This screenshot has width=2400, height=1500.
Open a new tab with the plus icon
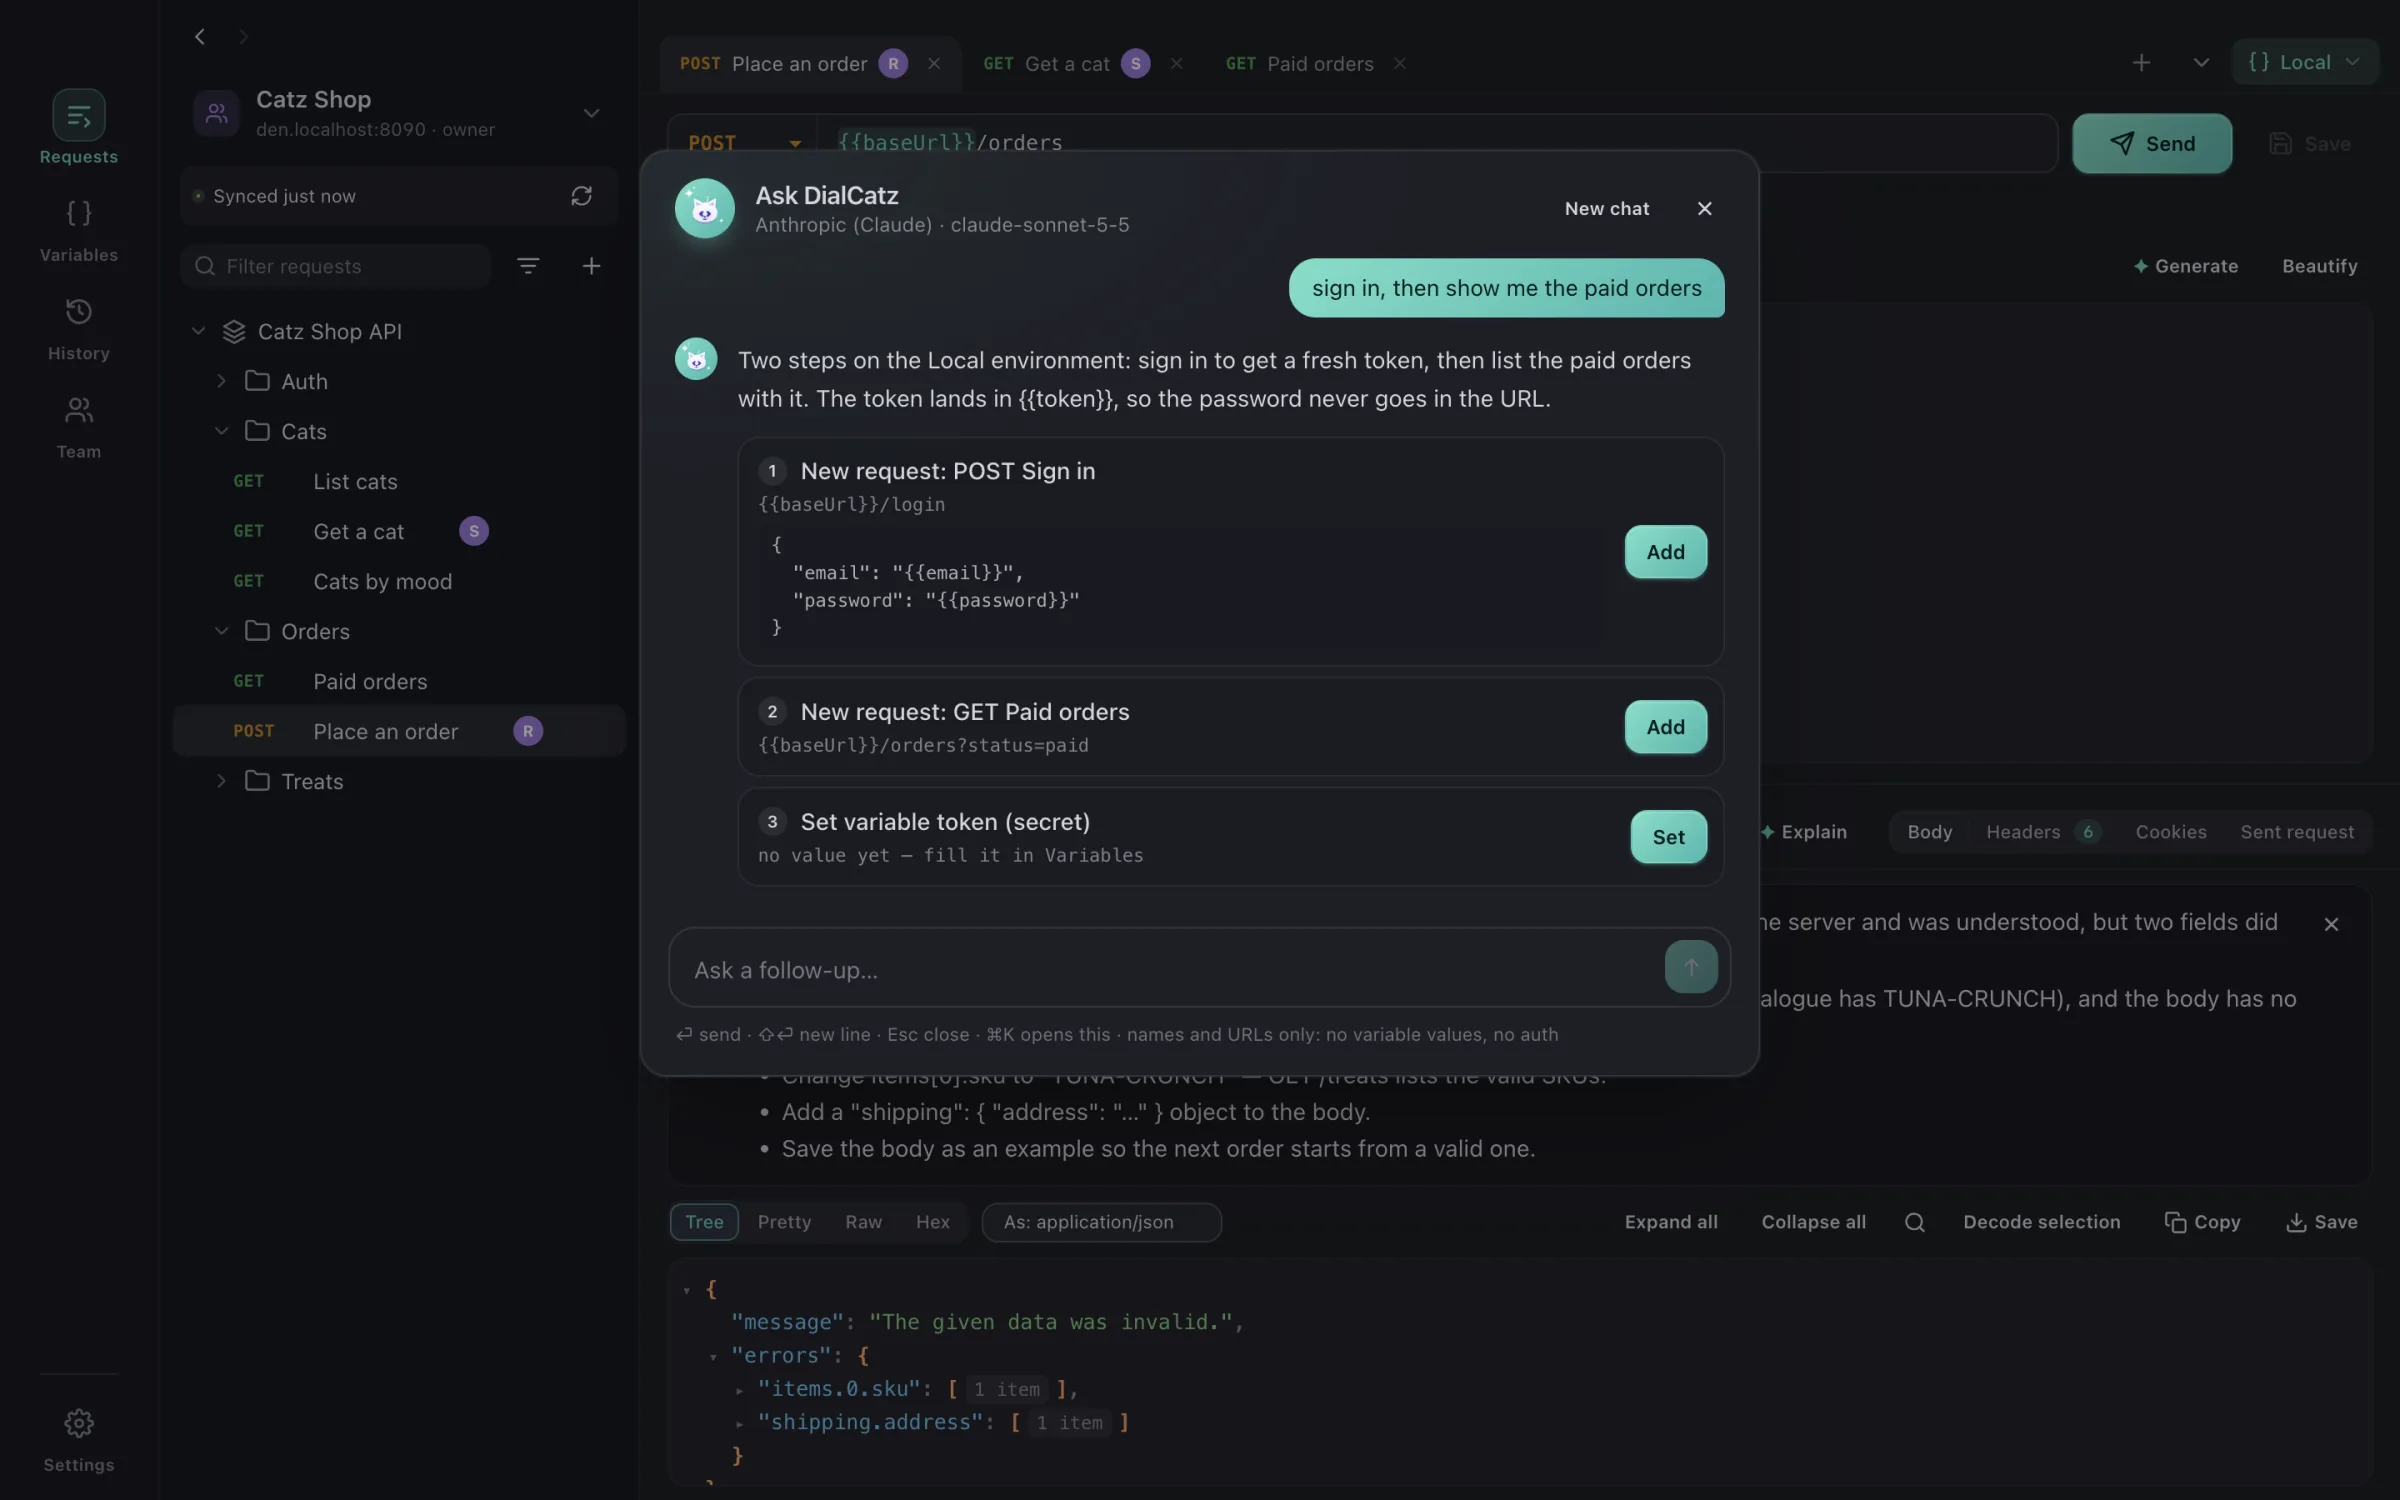2140,62
